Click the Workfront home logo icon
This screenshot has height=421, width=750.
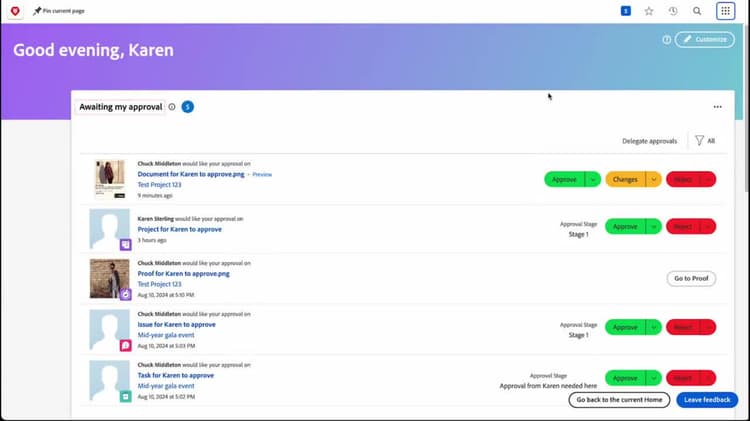click(15, 11)
